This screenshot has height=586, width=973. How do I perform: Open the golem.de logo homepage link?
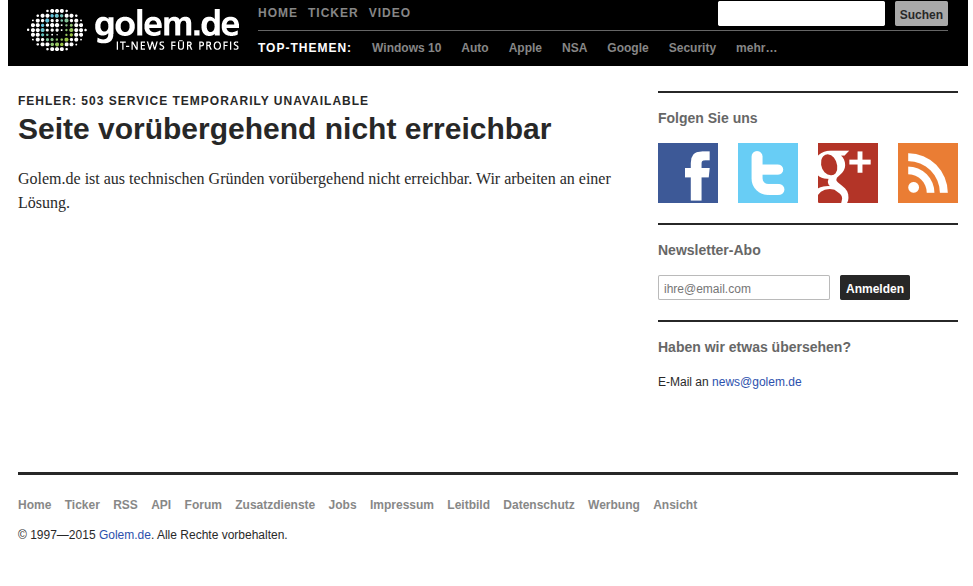pyautogui.click(x=133, y=29)
